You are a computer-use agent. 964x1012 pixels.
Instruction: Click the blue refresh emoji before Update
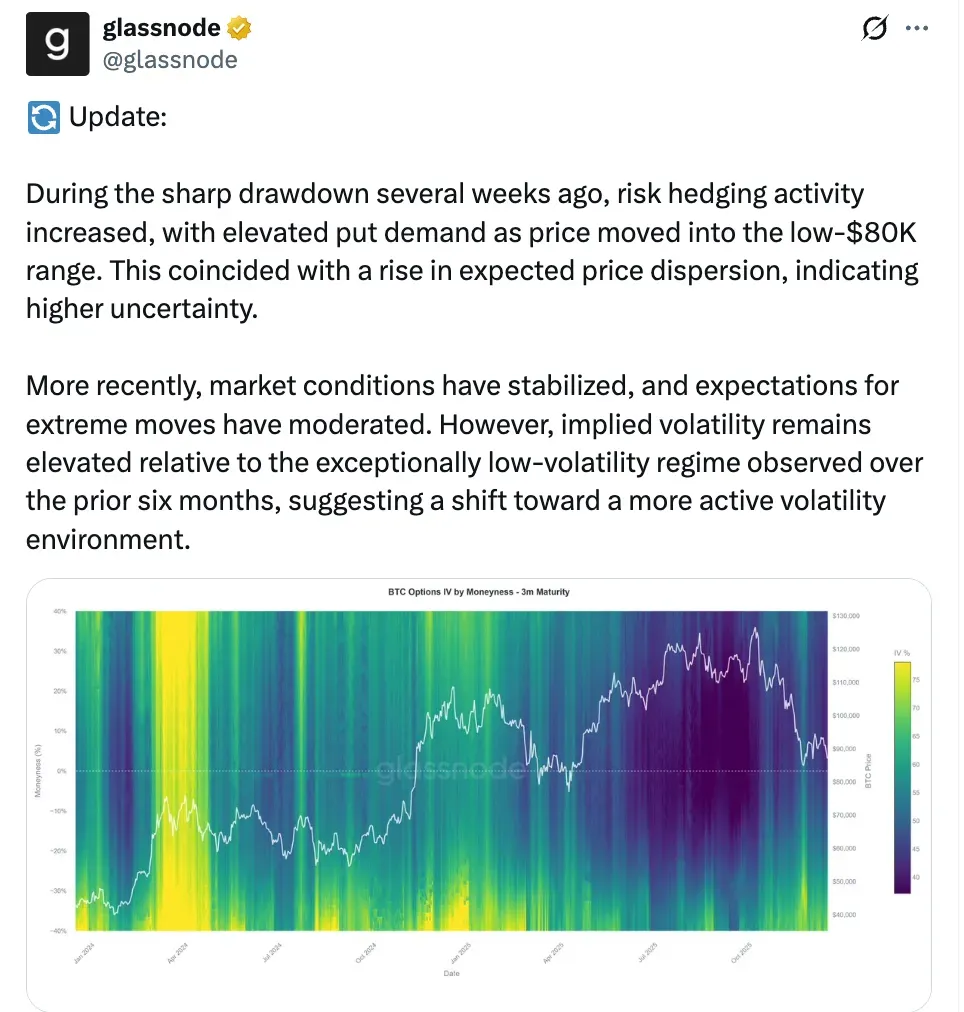pos(44,117)
